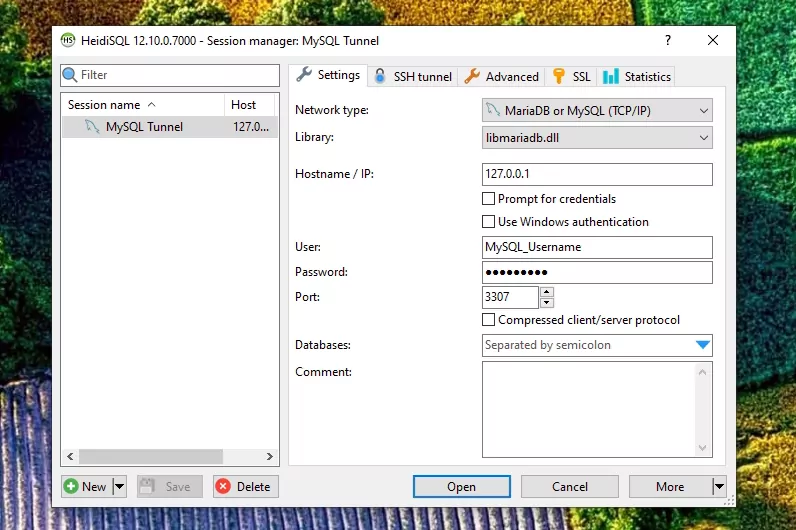Click the session list scroll right arrow
The image size is (796, 530).
click(x=270, y=456)
